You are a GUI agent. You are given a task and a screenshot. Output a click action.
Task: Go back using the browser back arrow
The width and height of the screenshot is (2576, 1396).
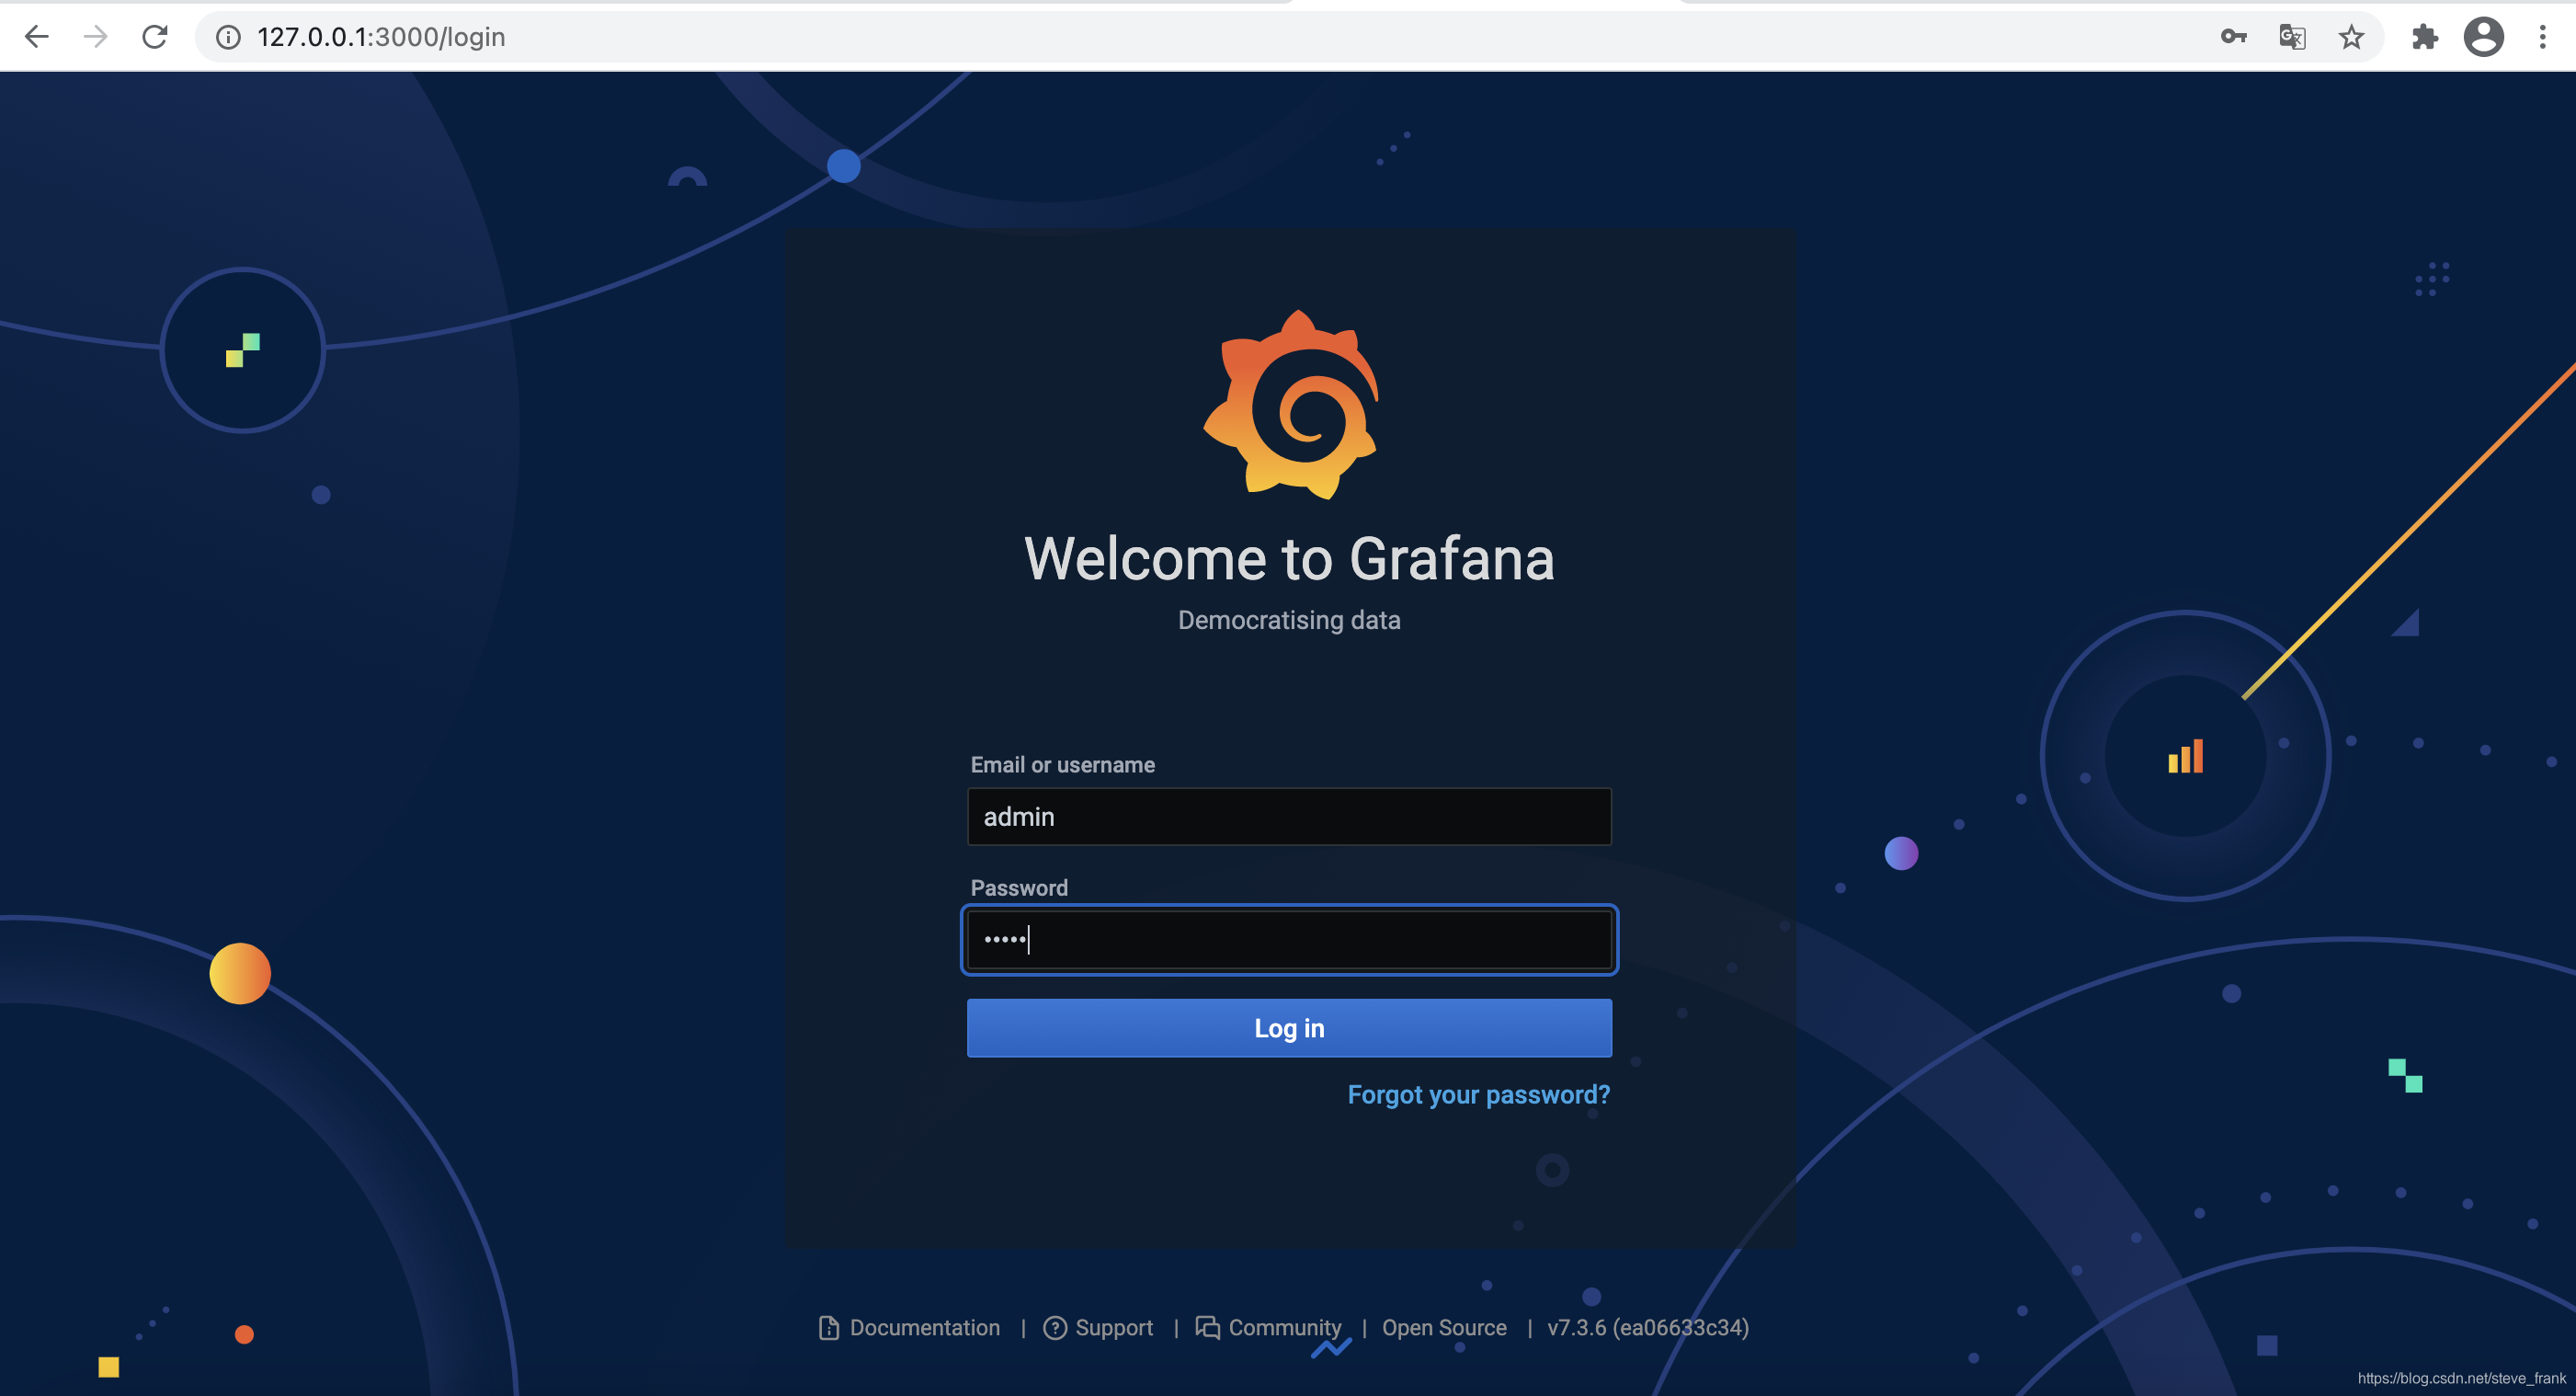point(36,37)
